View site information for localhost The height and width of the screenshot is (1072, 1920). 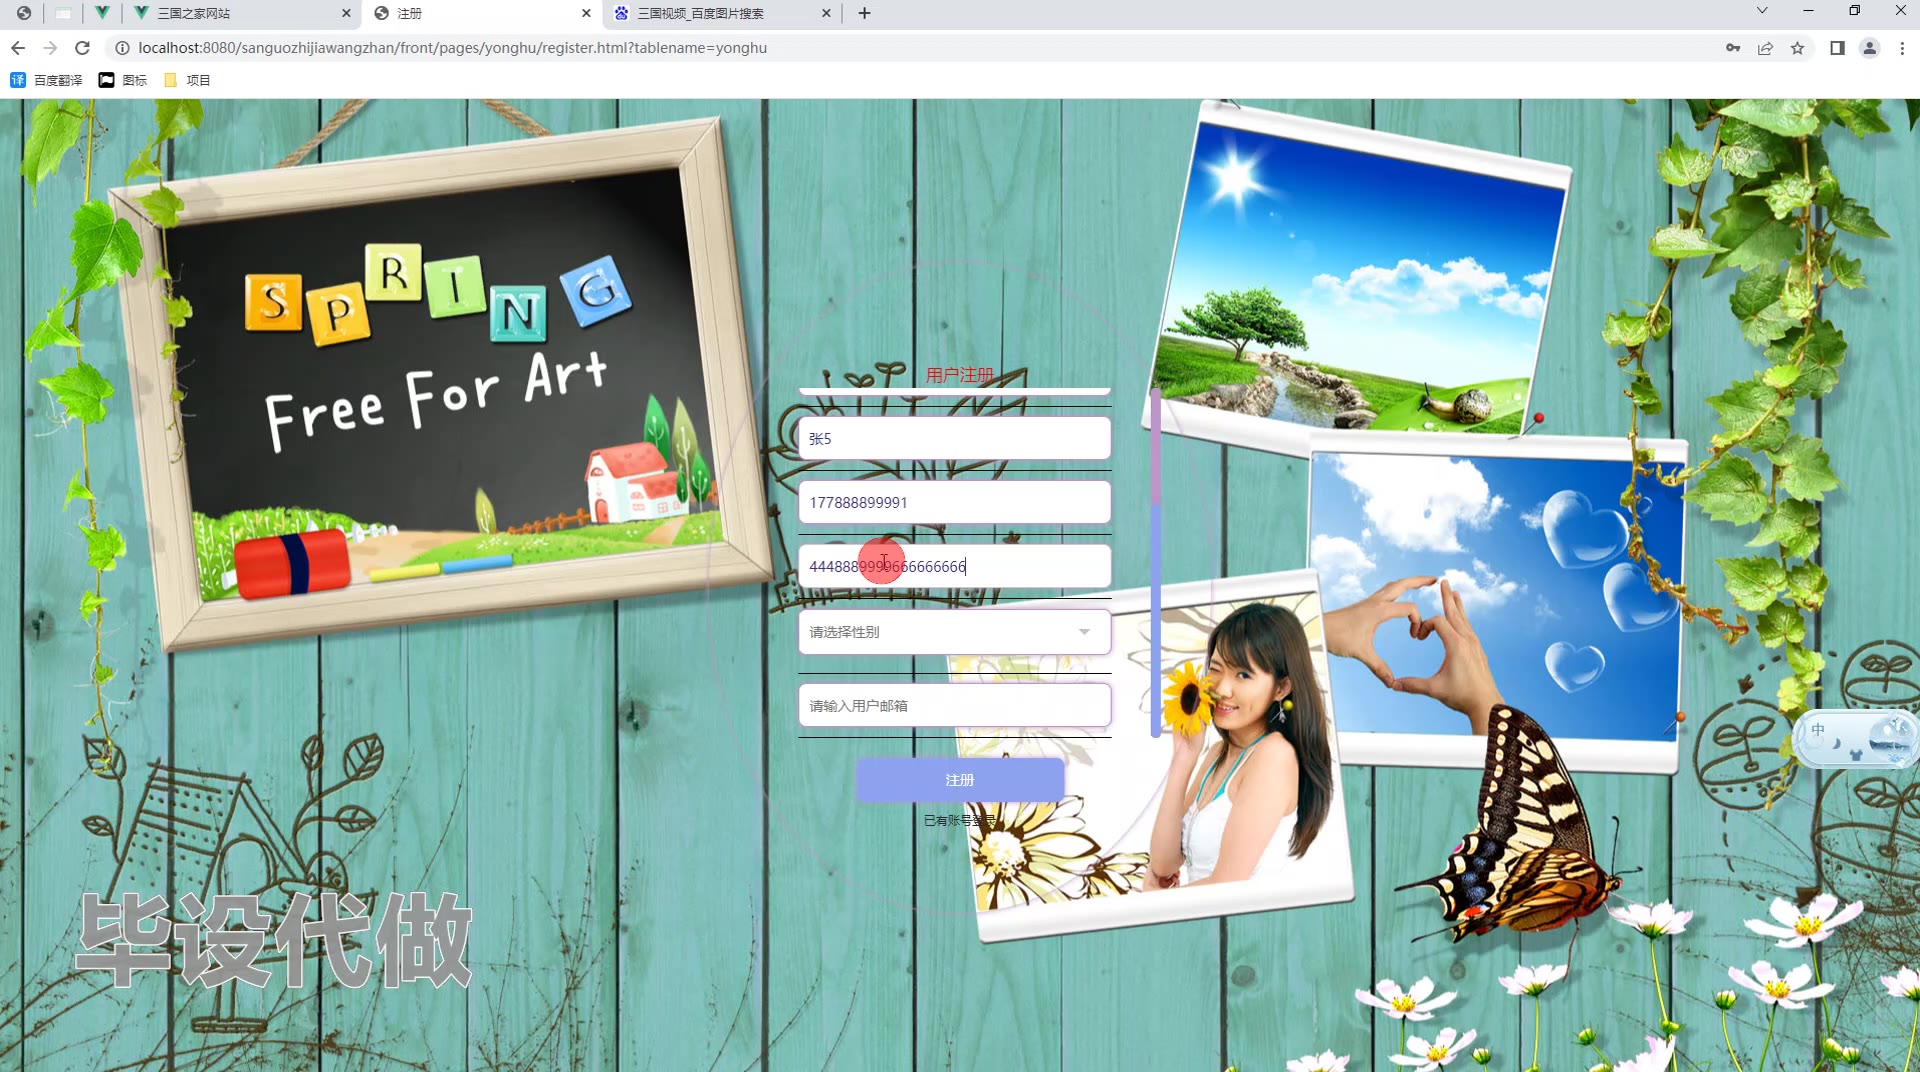(122, 48)
